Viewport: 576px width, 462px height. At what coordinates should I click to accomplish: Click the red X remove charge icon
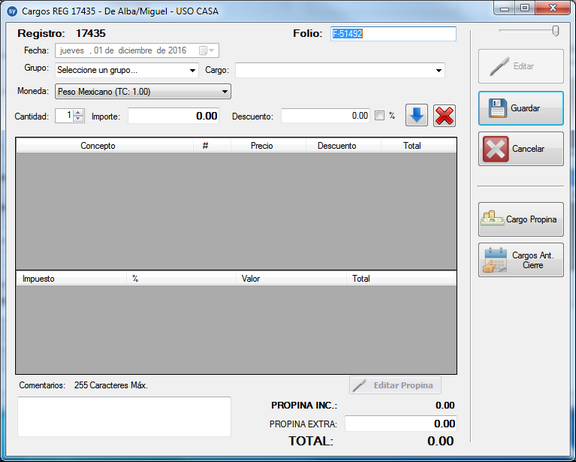444,116
